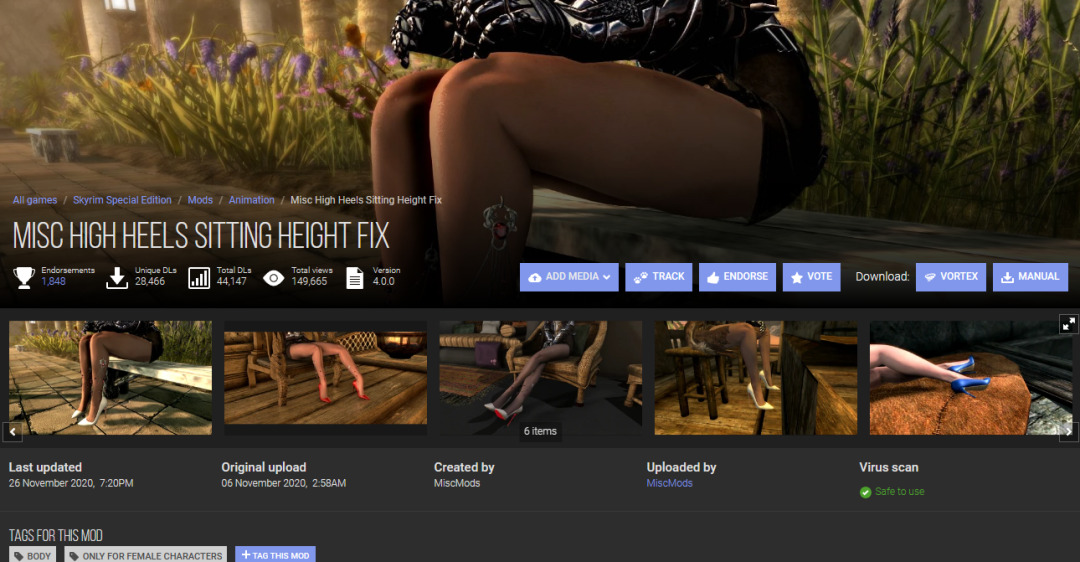Select the Only For Female Characters tag
1080x562 pixels.
coord(147,555)
